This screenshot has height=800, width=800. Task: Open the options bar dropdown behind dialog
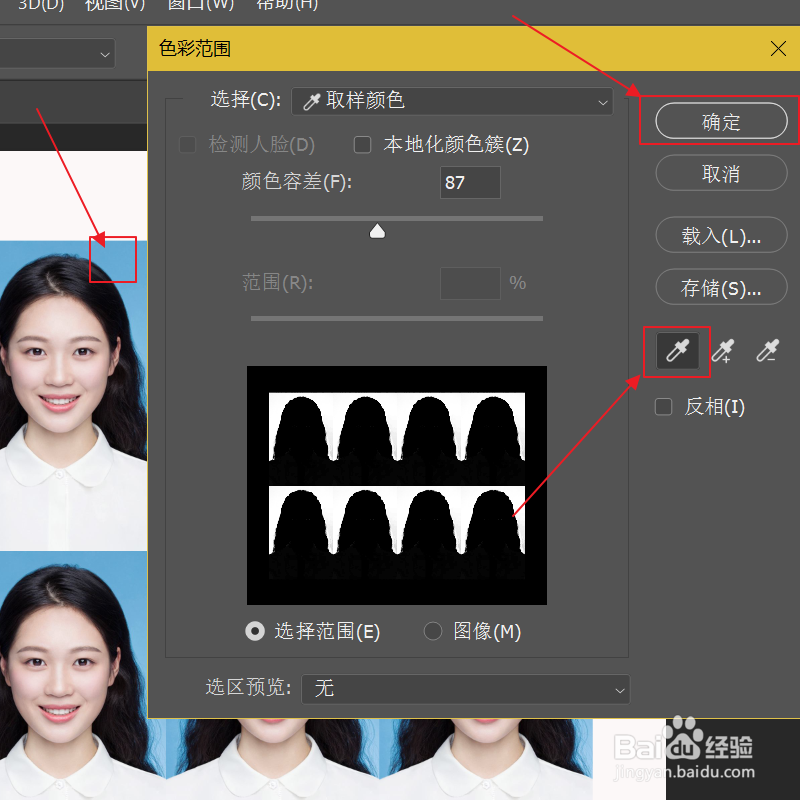click(57, 54)
